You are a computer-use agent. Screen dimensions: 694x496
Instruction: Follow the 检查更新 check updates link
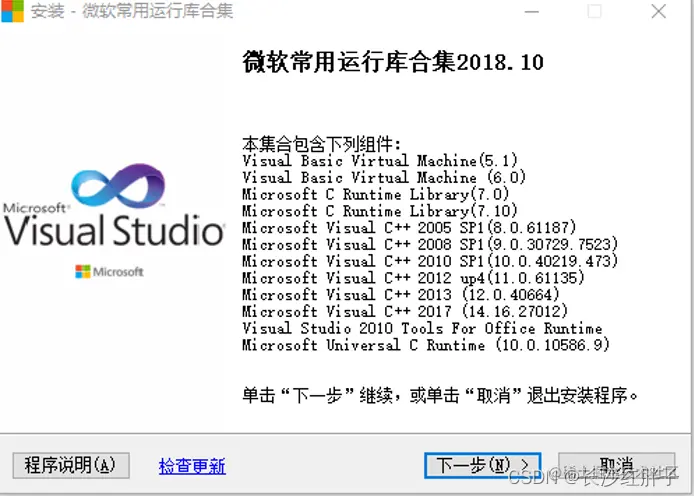coord(192,466)
